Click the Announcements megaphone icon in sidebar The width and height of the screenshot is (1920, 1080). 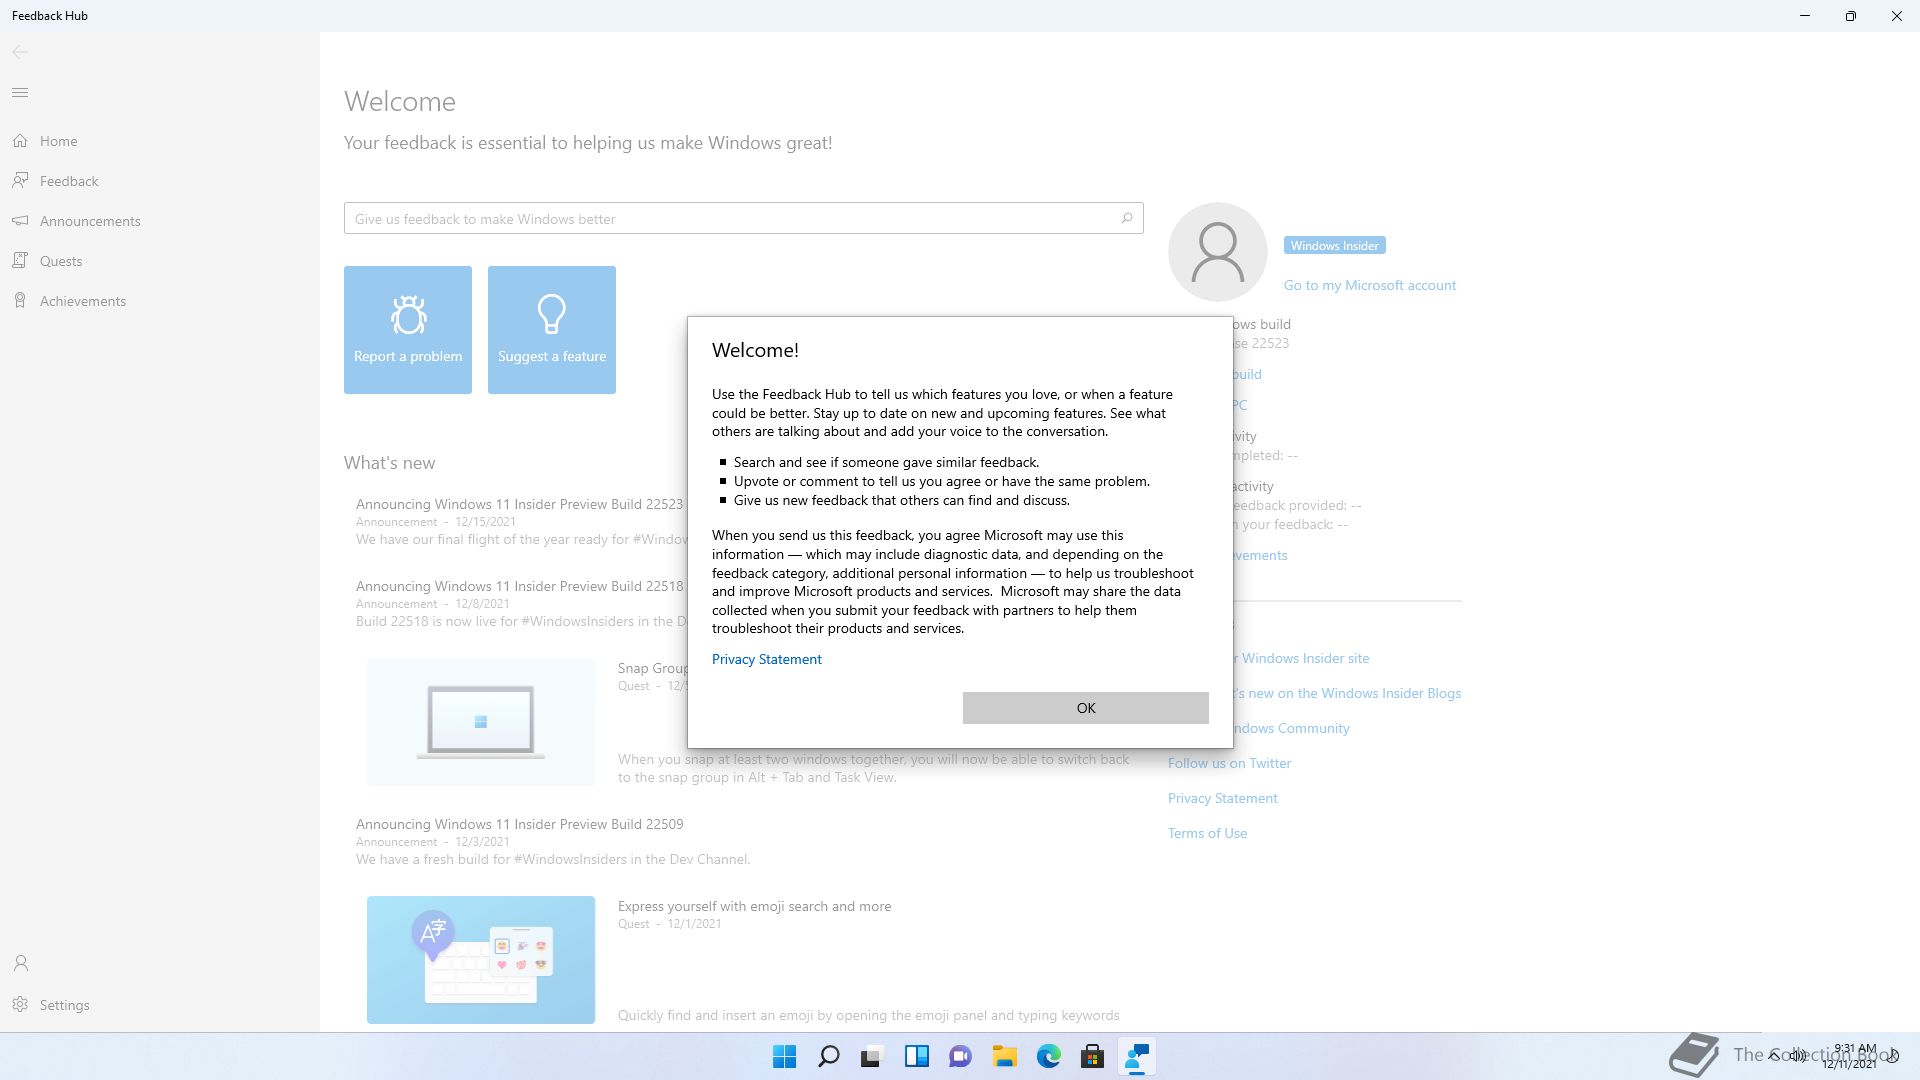pyautogui.click(x=20, y=221)
